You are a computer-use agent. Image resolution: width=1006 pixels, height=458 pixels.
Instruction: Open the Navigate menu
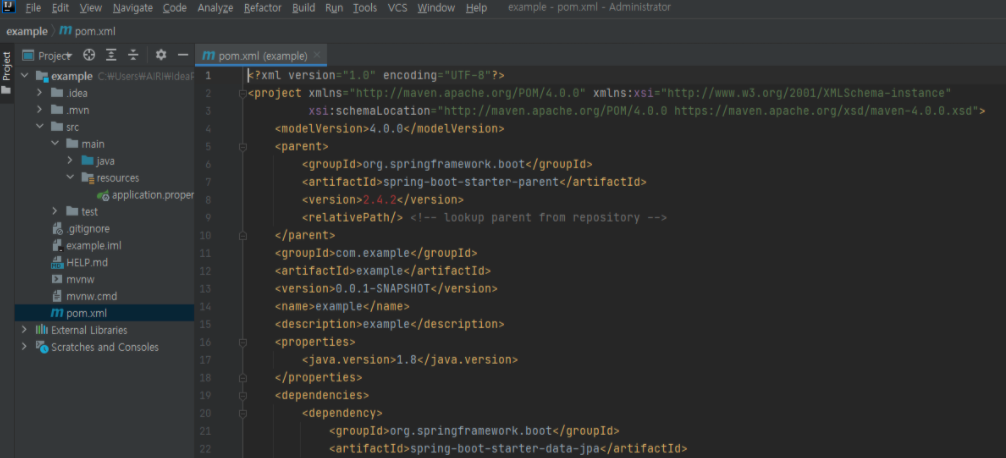pos(133,8)
